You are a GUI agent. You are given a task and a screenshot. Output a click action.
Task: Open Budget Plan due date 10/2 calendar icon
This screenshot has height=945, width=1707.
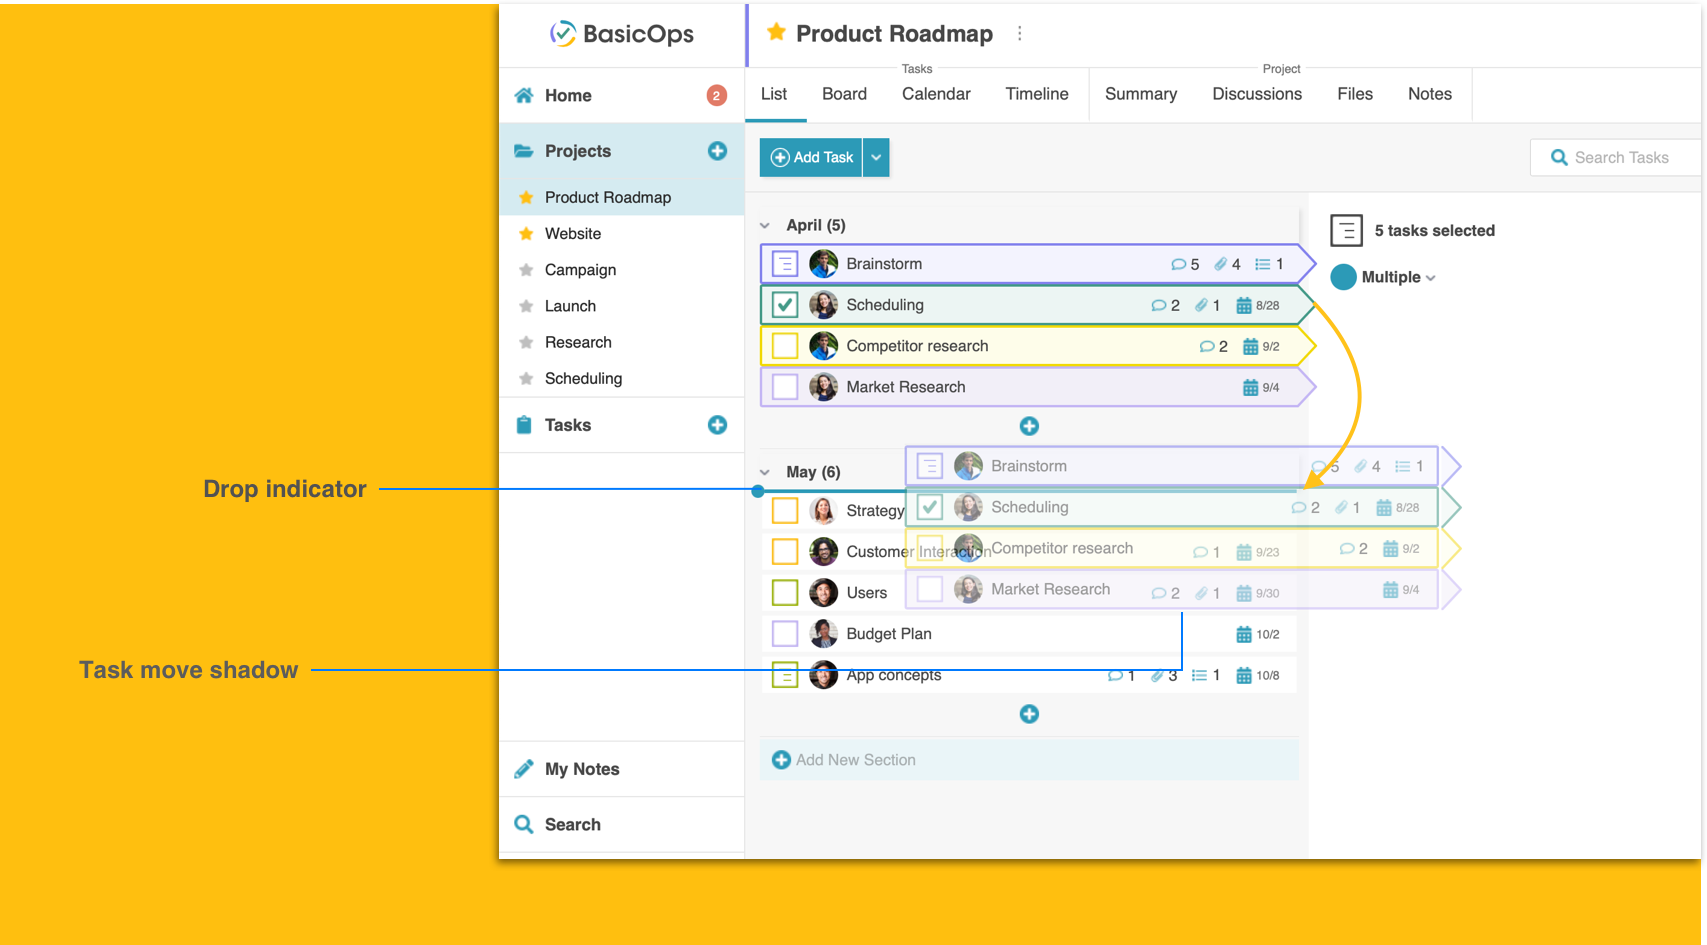(x=1243, y=634)
